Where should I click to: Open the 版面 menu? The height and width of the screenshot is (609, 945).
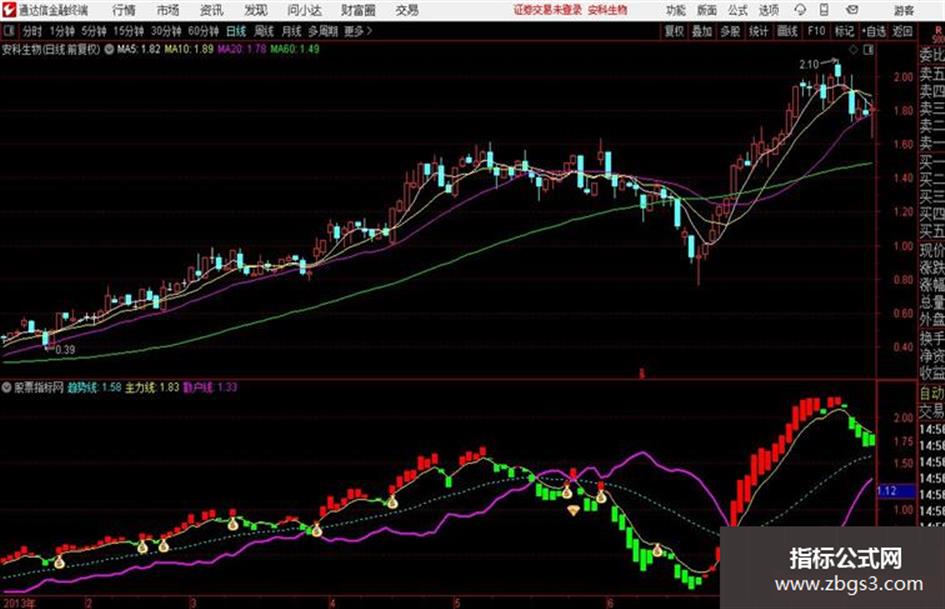pos(706,10)
